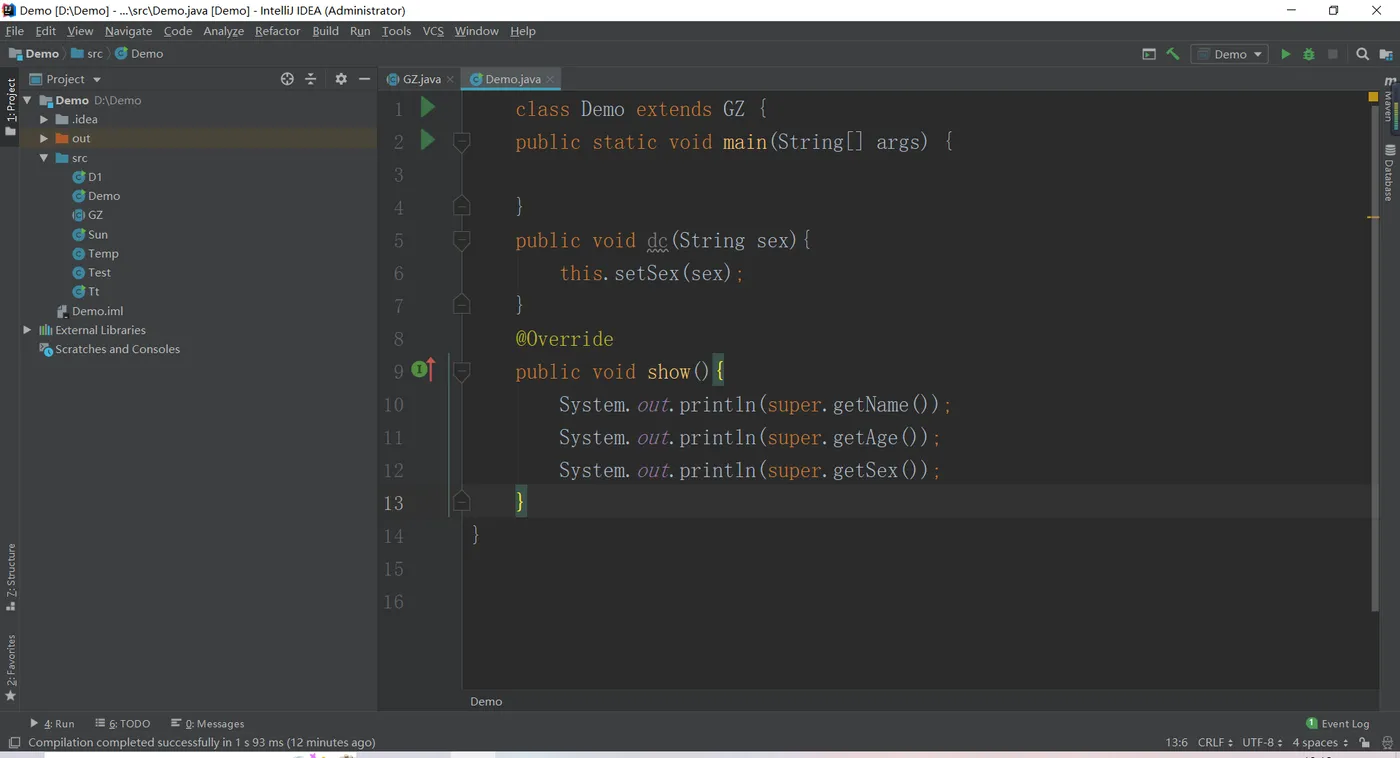
Task: Open the 6: TODO tool window button
Action: 122,723
